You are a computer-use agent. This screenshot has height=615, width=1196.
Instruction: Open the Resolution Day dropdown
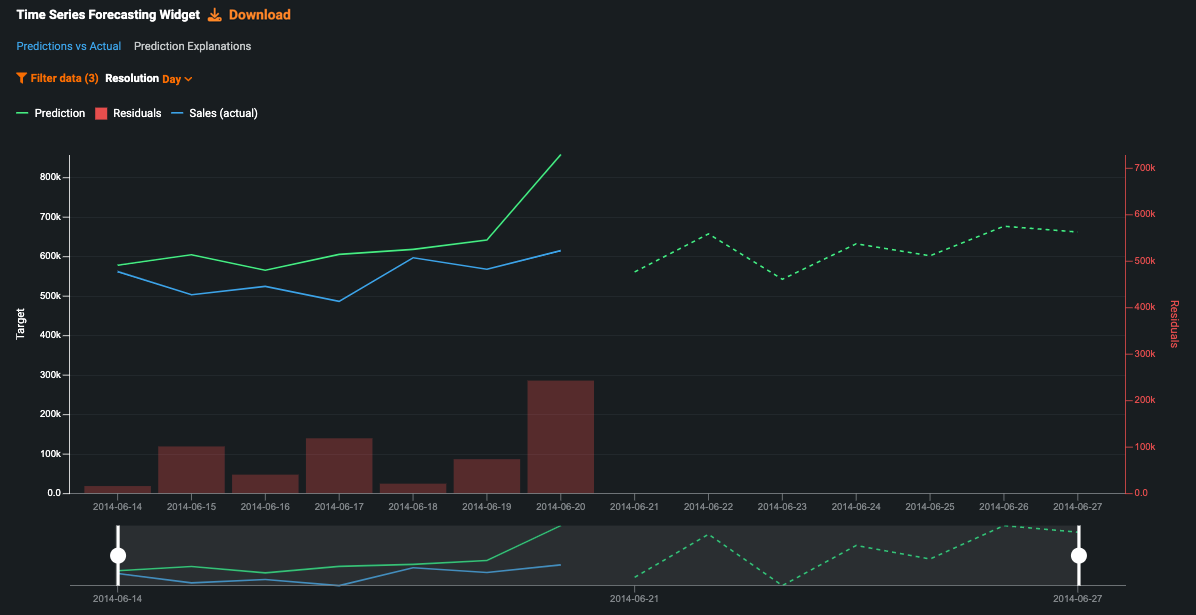[172, 79]
